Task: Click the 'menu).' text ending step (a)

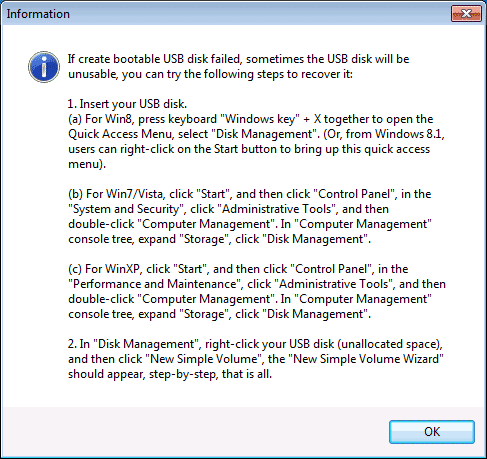Action: click(x=87, y=164)
